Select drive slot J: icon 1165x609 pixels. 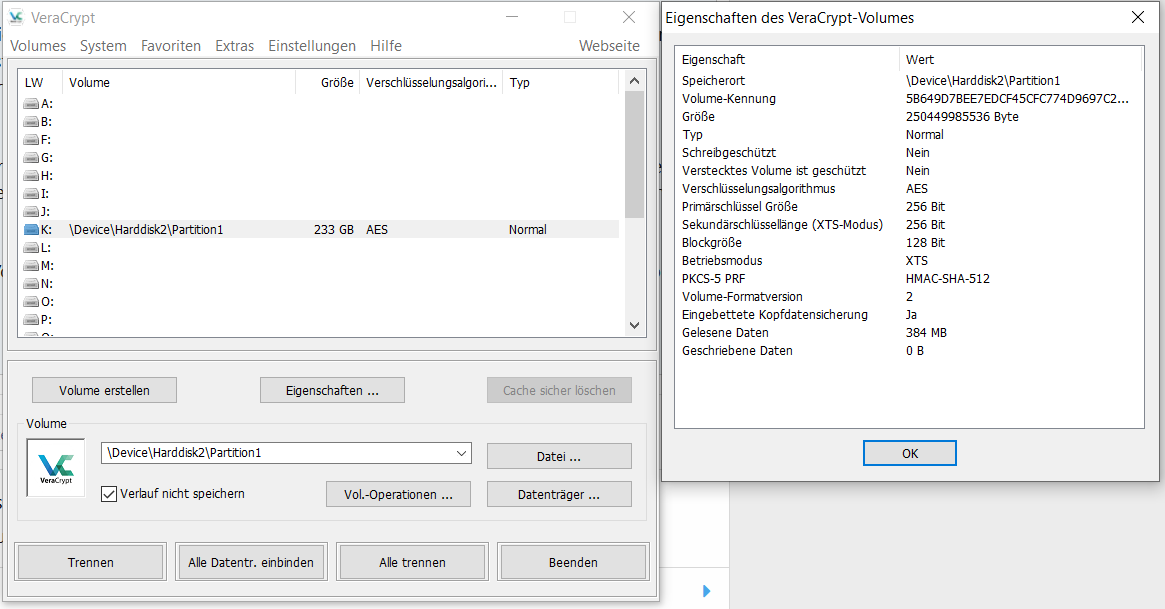coord(31,212)
